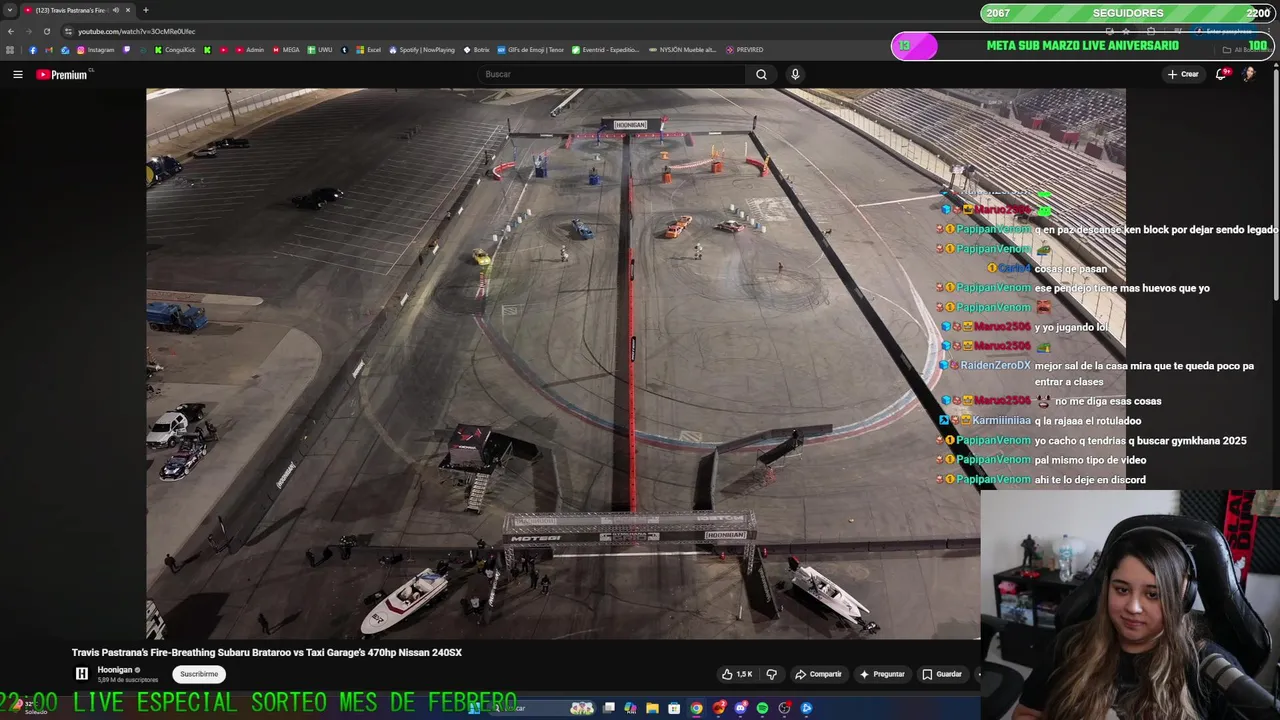Open Discord from the taskbar

coord(741,708)
